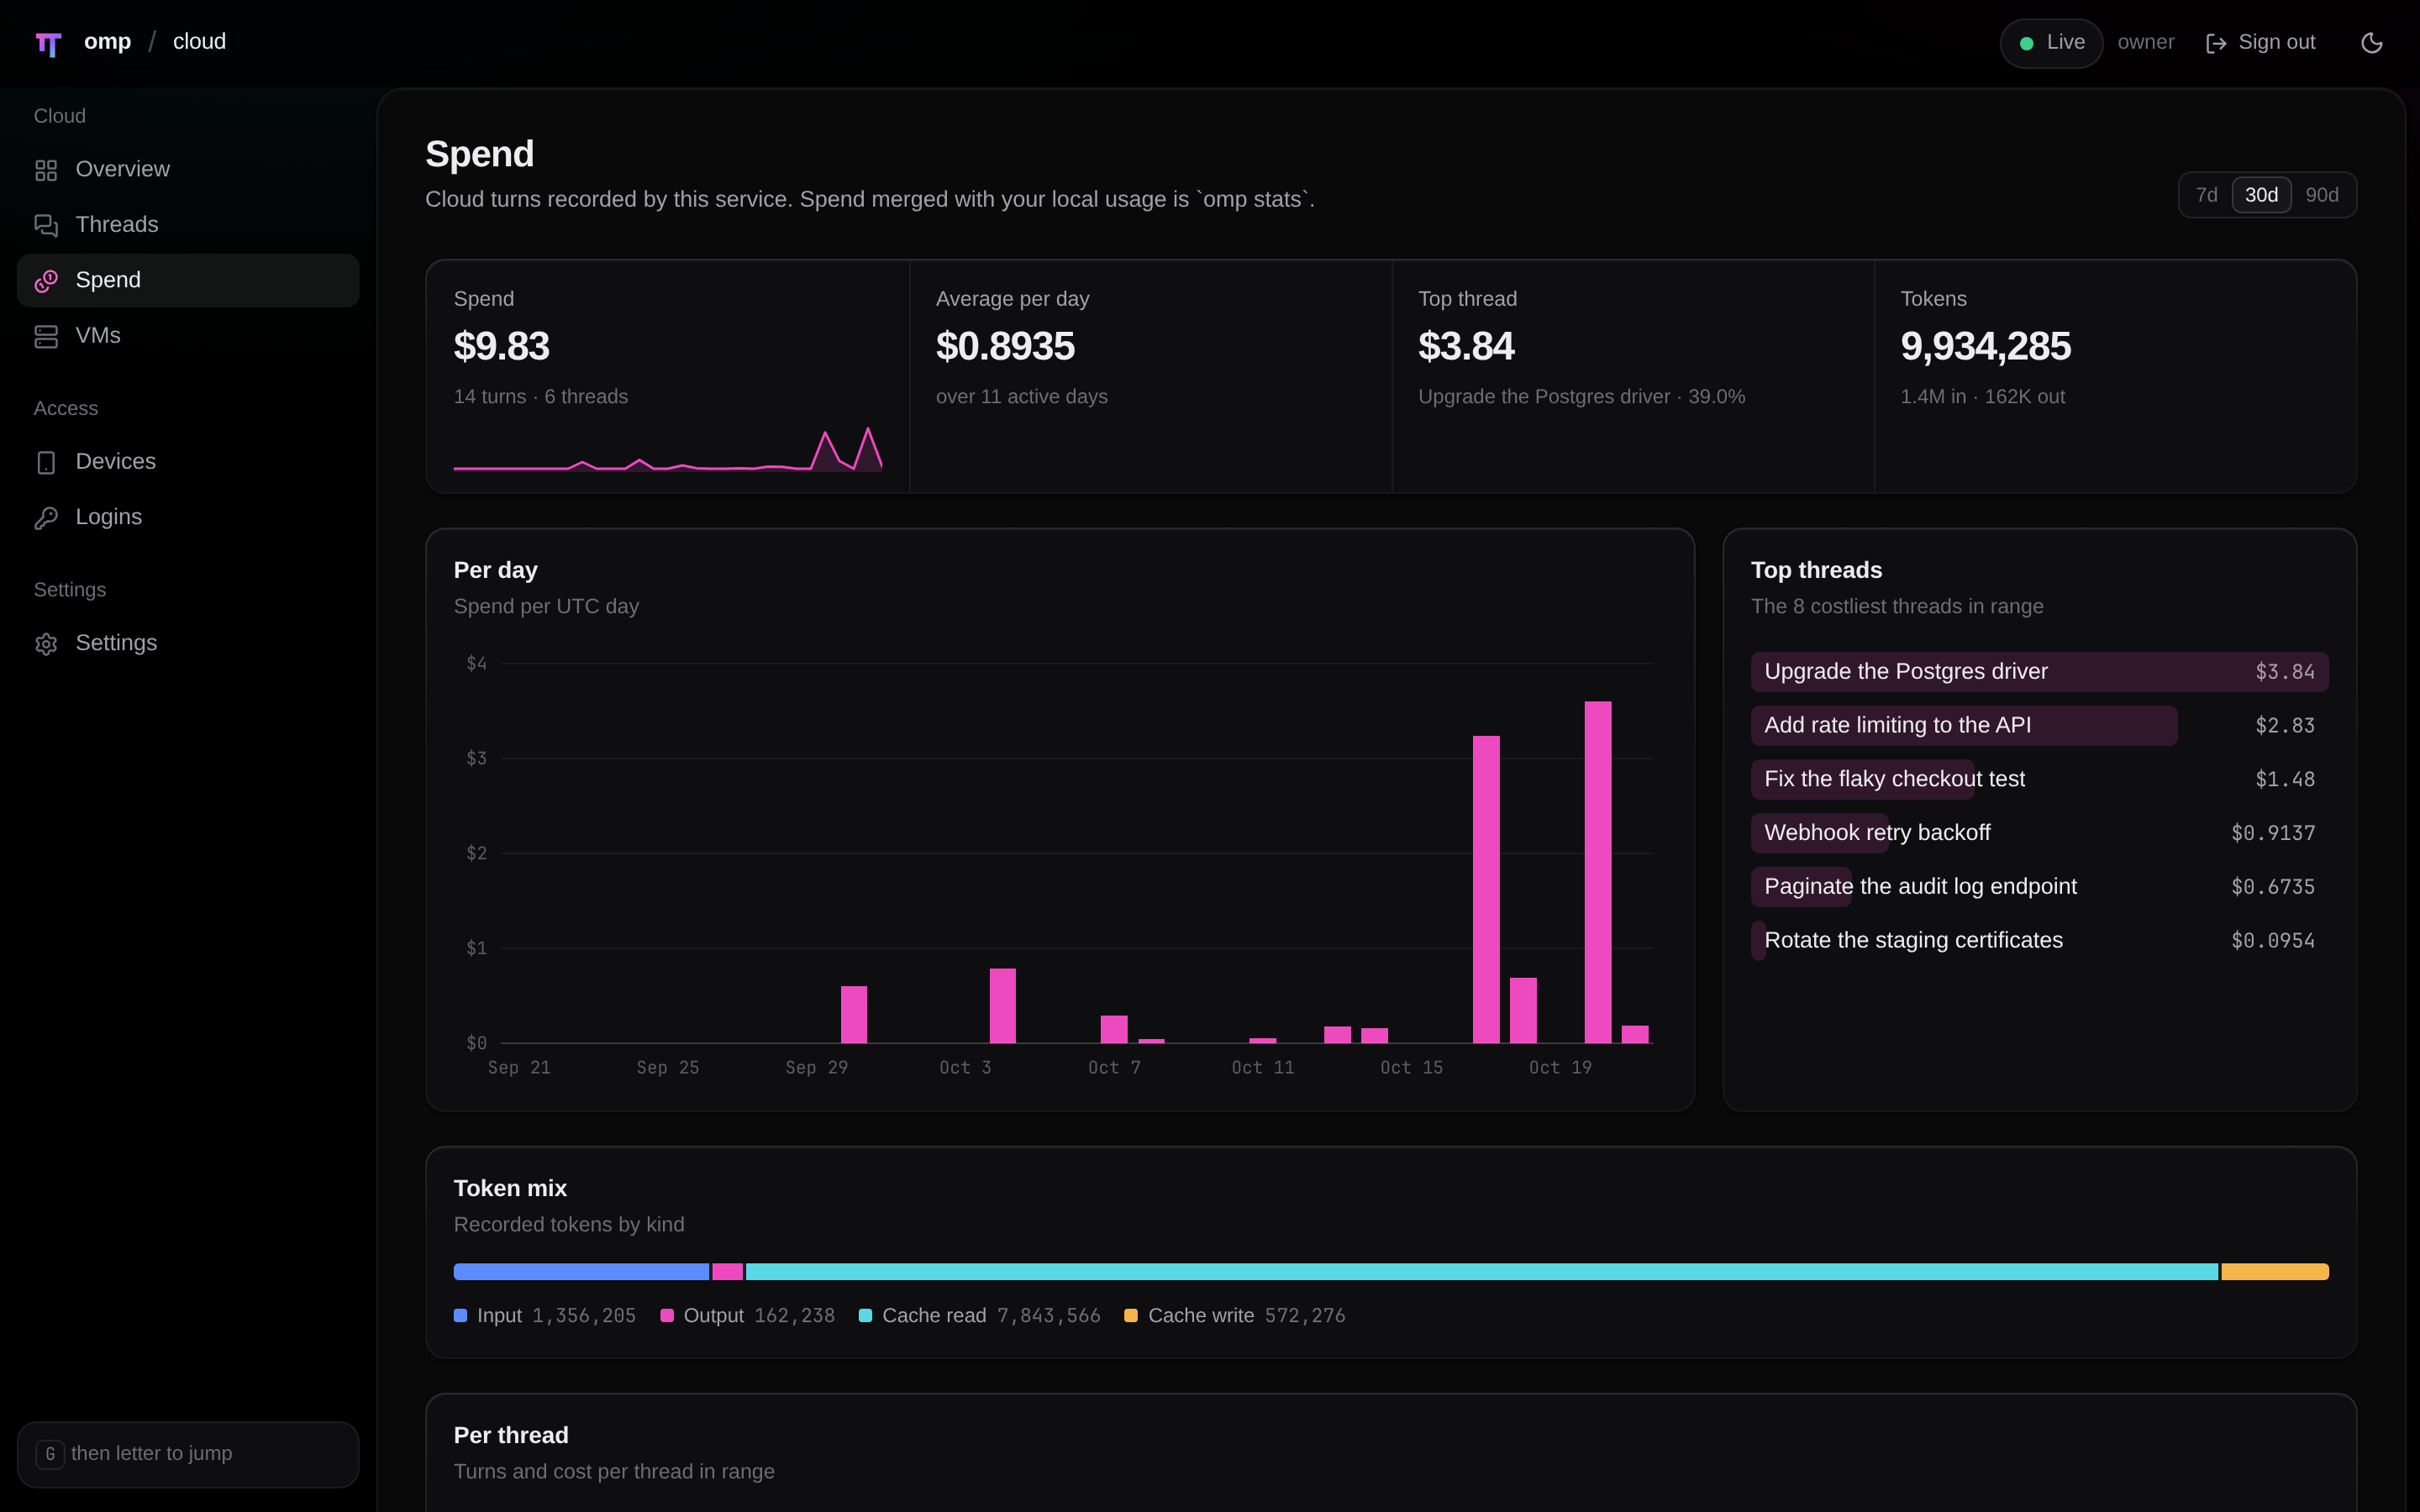The image size is (2420, 1512).
Task: Open Overview in the sidebar
Action: pyautogui.click(x=188, y=170)
